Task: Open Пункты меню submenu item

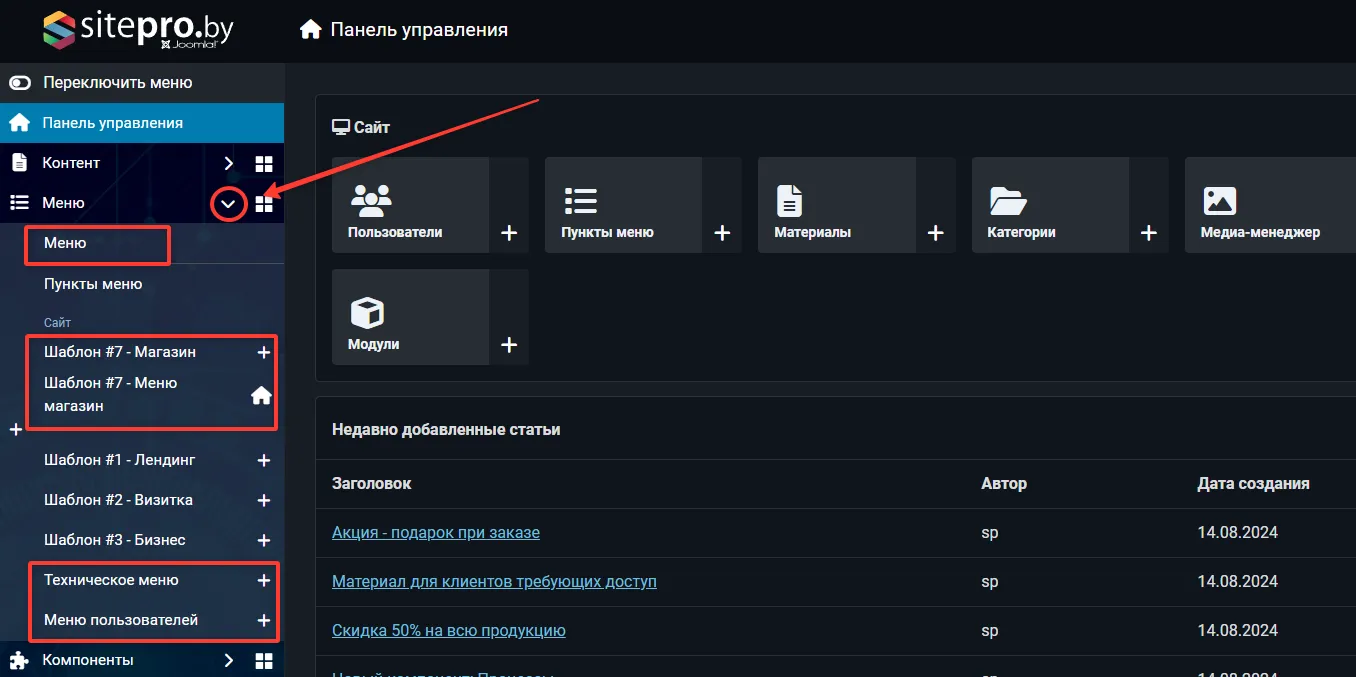Action: pyautogui.click(x=93, y=284)
